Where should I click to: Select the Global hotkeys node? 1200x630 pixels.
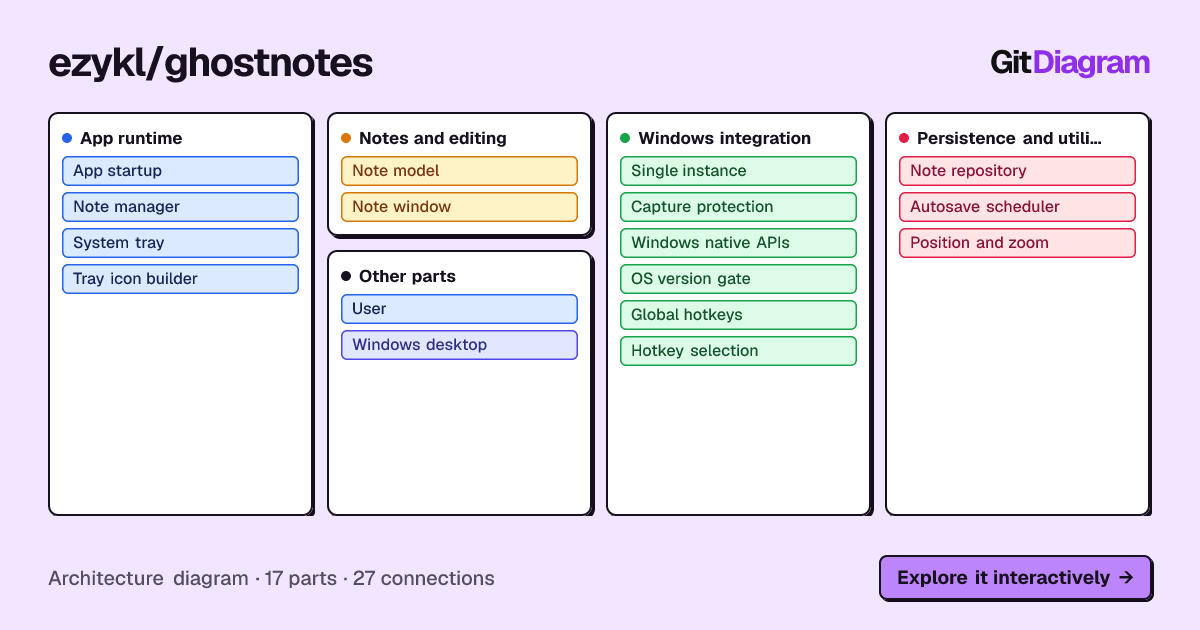(738, 315)
